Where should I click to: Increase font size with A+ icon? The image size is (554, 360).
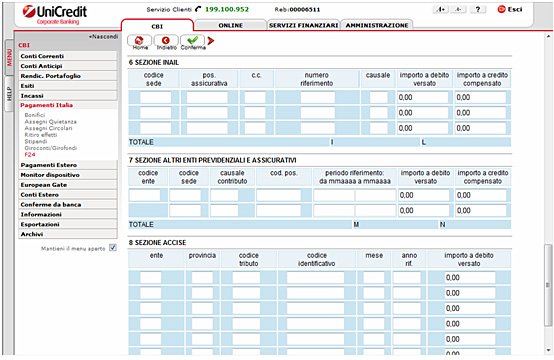pyautogui.click(x=441, y=10)
